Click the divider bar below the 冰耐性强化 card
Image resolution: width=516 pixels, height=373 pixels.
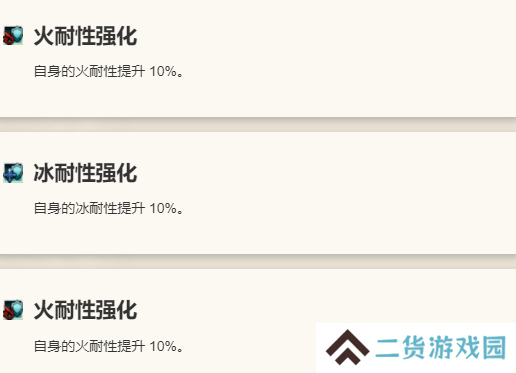[x=258, y=262]
